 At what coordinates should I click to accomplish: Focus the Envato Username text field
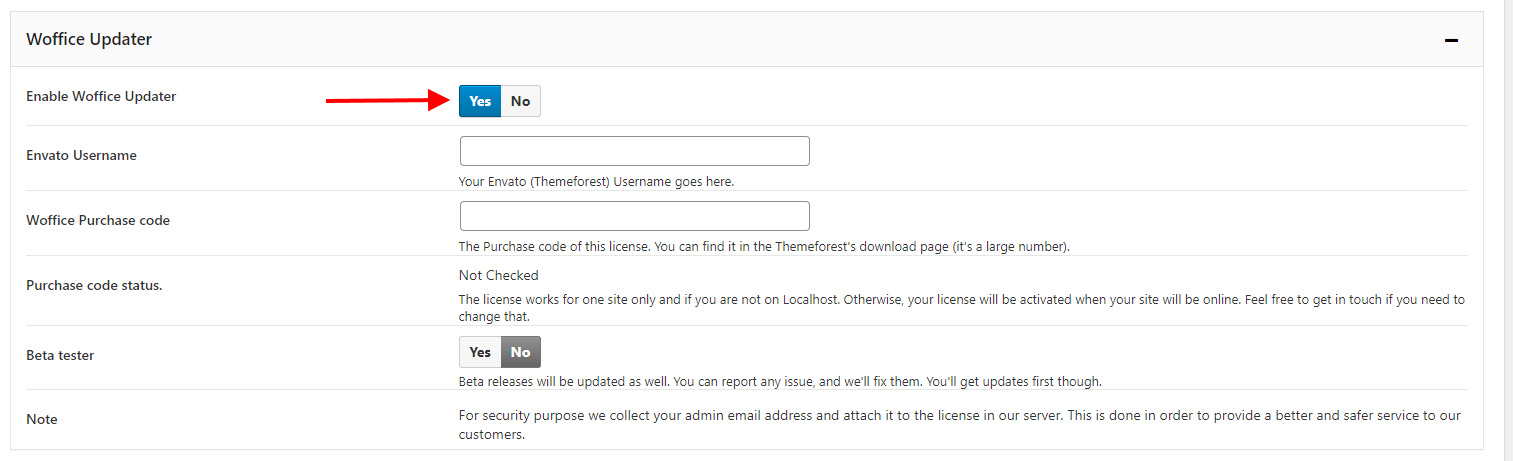(634, 151)
